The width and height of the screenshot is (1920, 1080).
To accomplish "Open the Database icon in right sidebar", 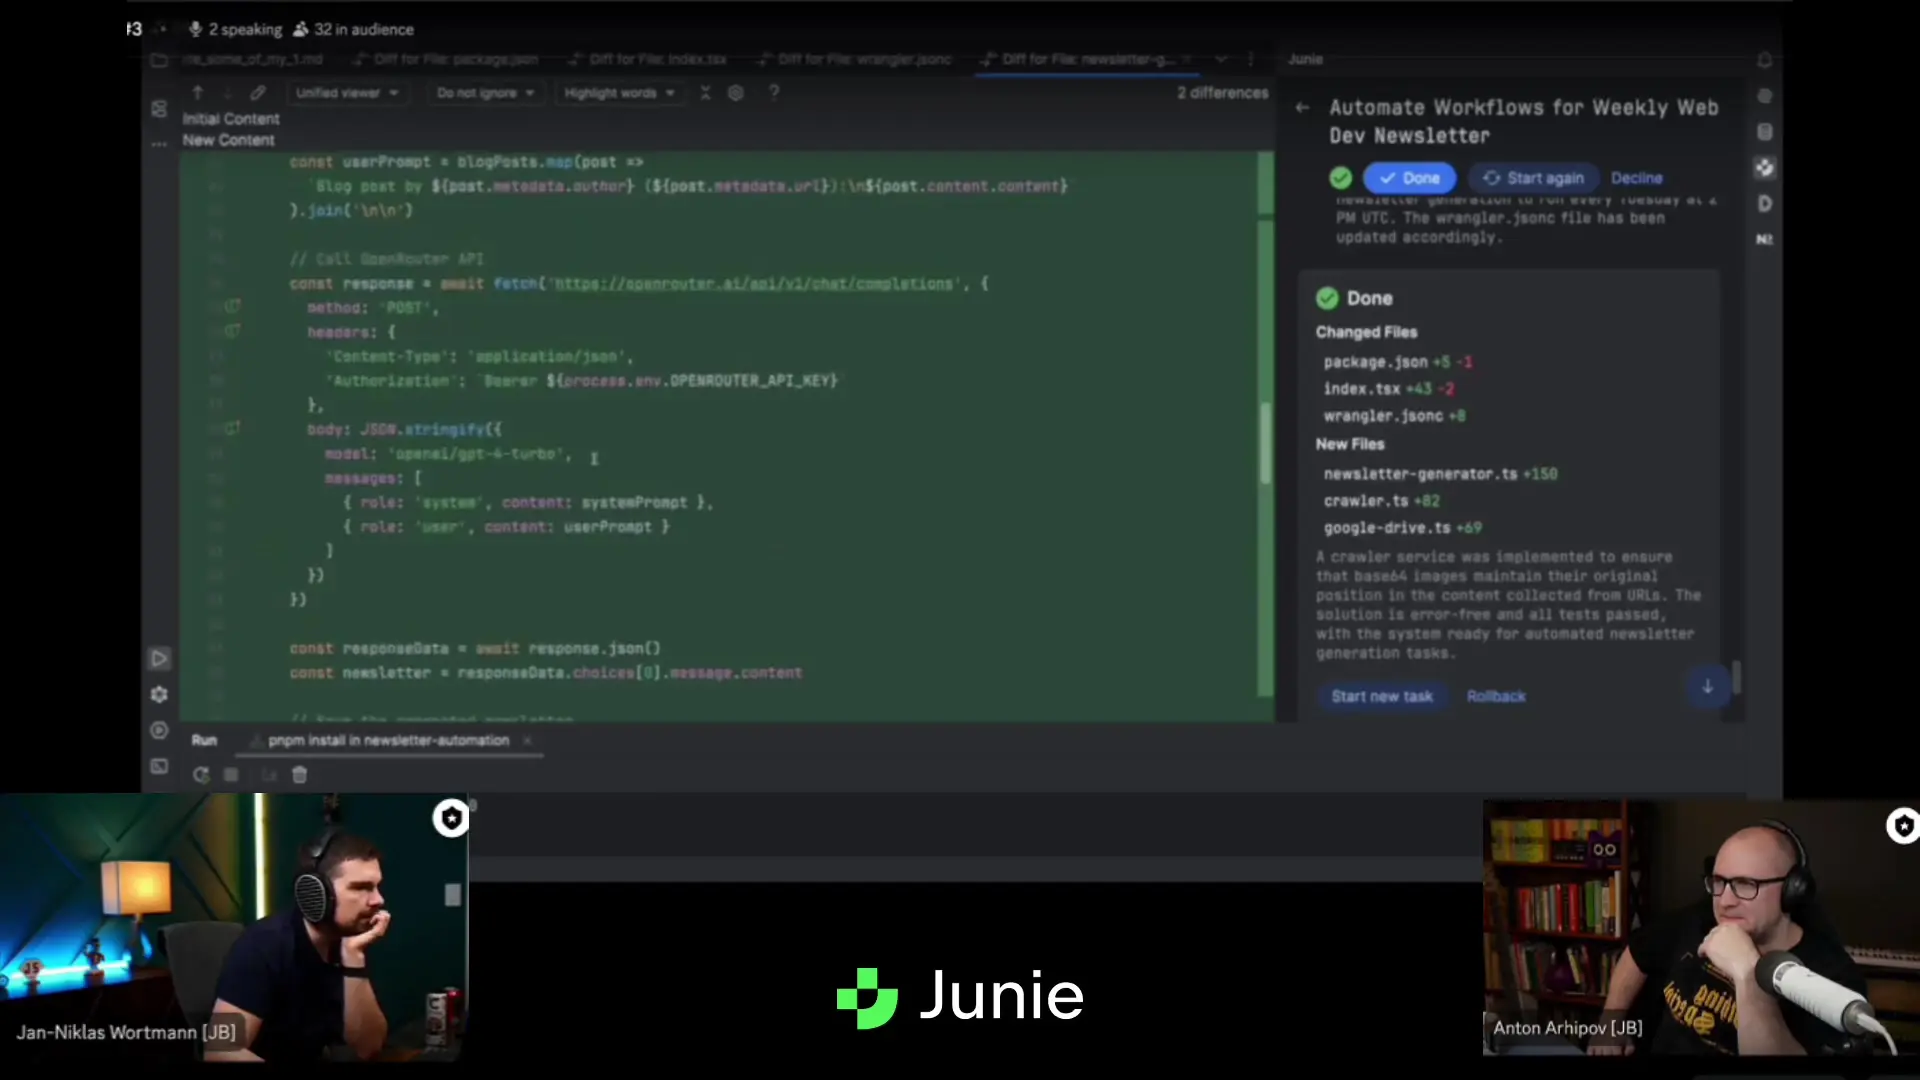I will pyautogui.click(x=1765, y=132).
